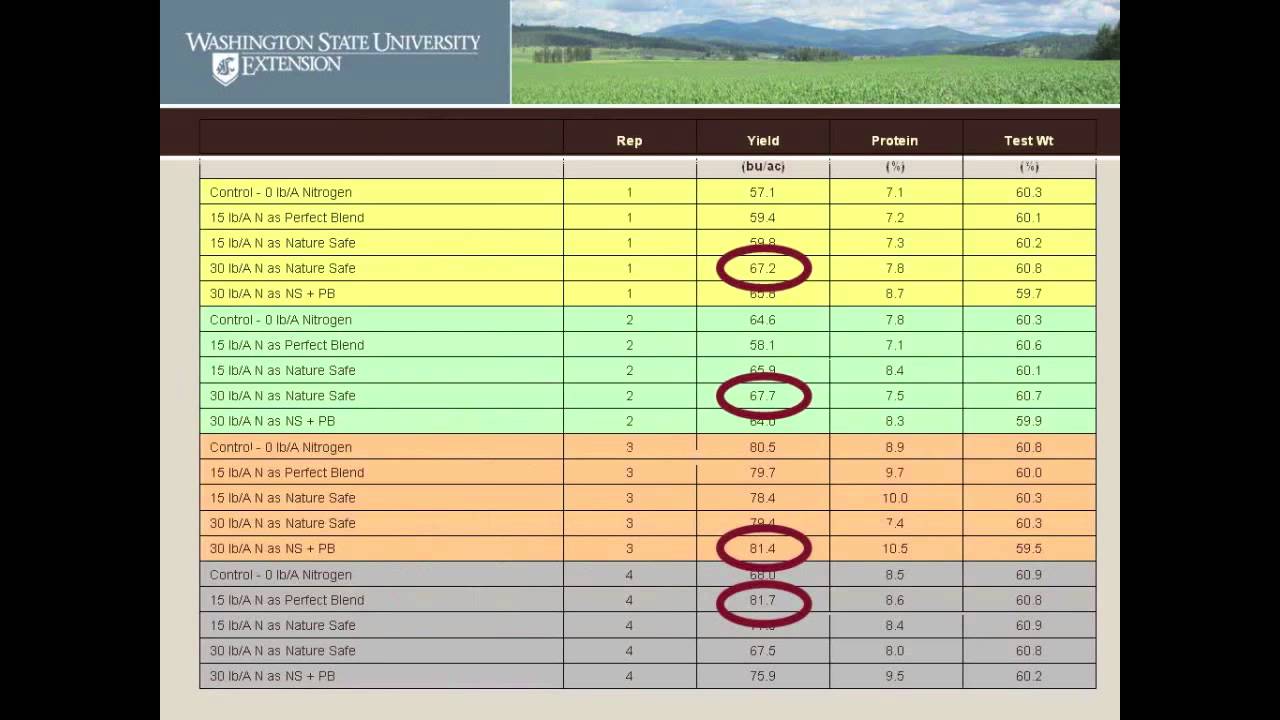Click the (bu/ac) unit label under Yield
Screen dimensions: 1280x720
(x=763, y=167)
